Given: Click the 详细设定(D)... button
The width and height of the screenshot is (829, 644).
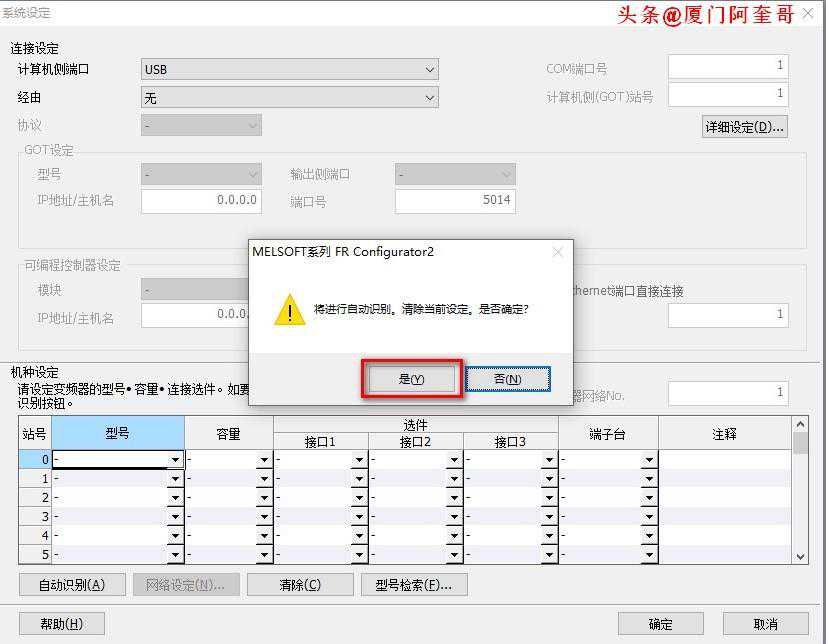Looking at the screenshot, I should tap(744, 127).
